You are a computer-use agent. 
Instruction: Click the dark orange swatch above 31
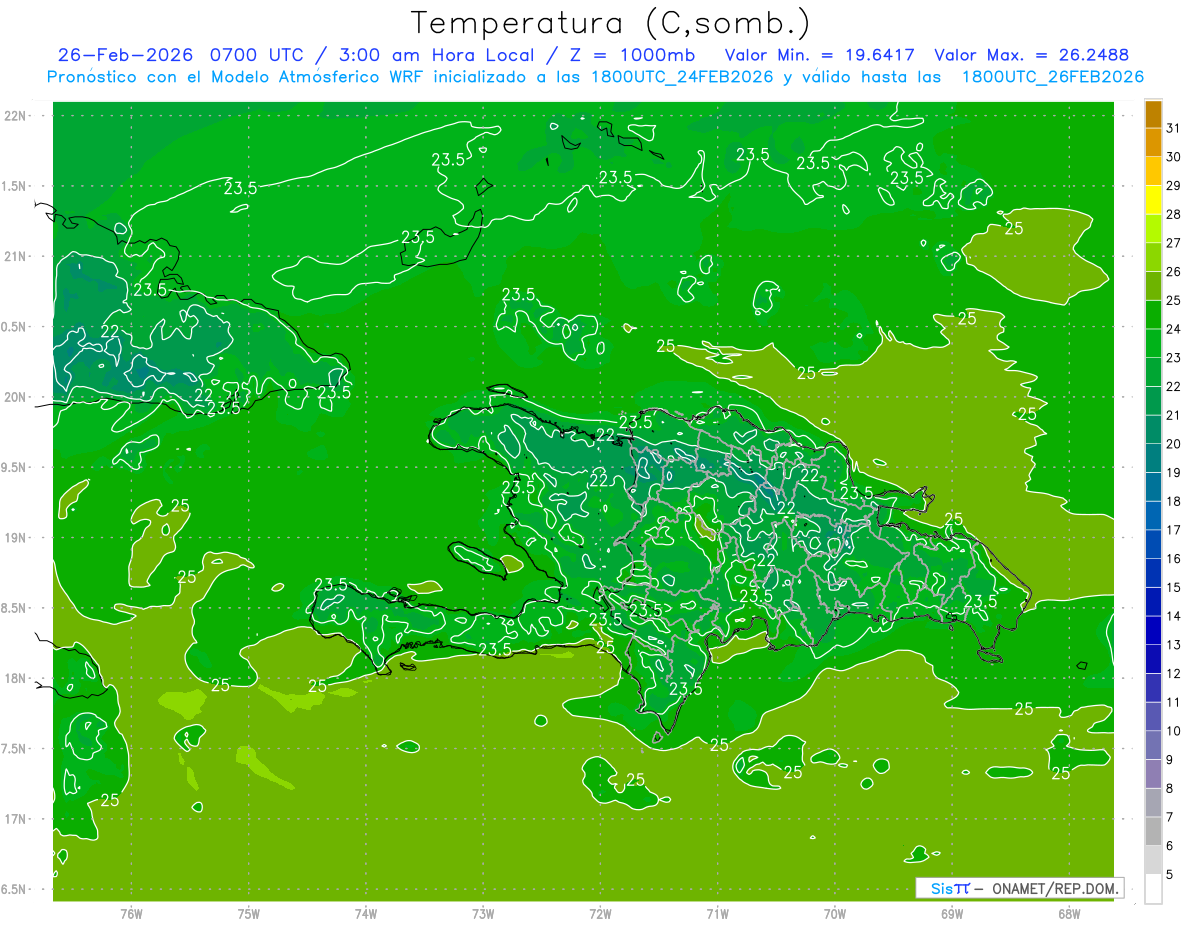click(1153, 115)
